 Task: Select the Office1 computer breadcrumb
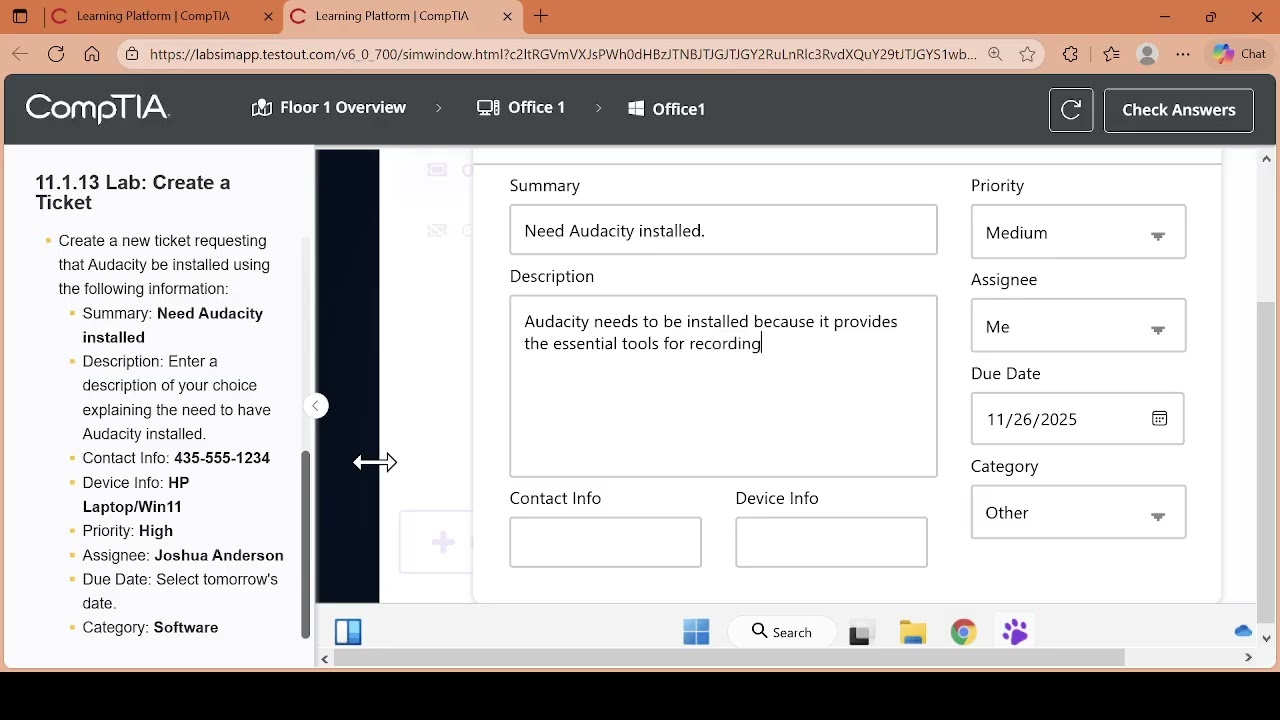coord(666,109)
